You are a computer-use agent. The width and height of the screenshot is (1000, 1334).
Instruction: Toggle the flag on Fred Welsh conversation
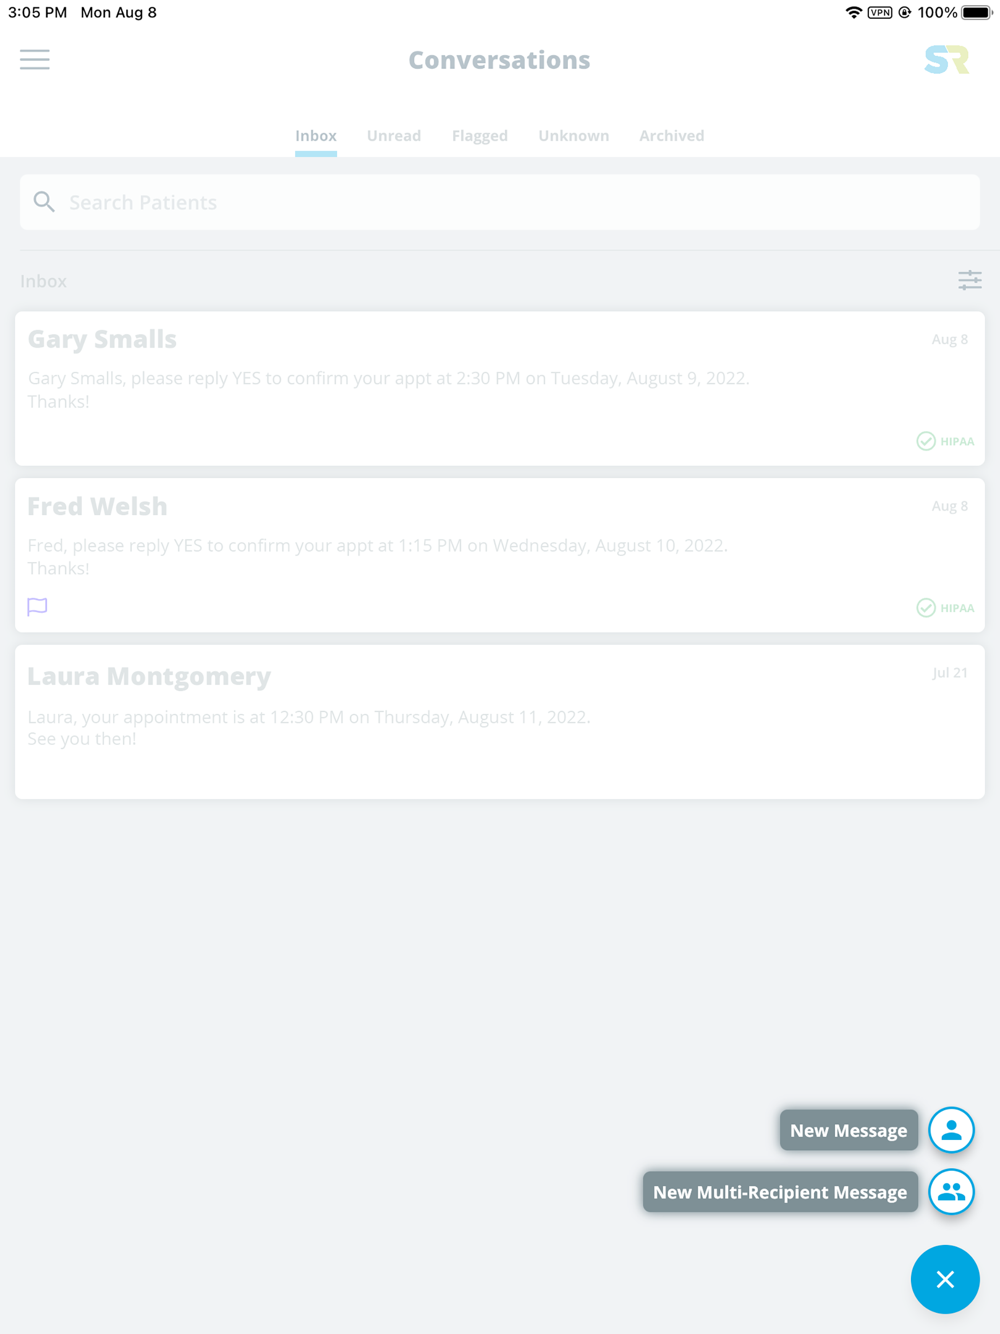pyautogui.click(x=37, y=607)
